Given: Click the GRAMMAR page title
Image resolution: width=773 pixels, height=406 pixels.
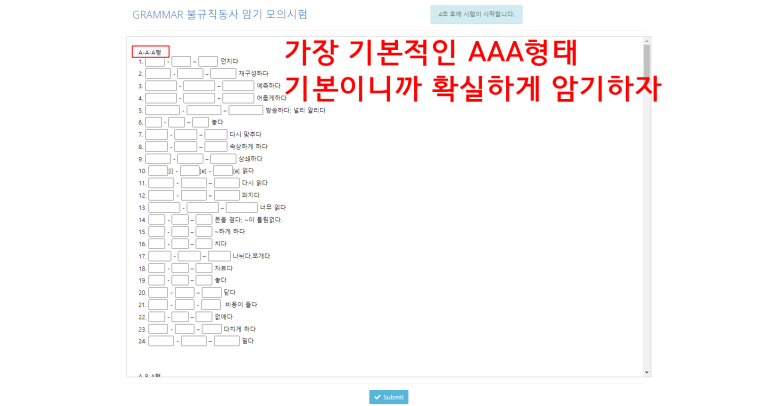Looking at the screenshot, I should (219, 14).
